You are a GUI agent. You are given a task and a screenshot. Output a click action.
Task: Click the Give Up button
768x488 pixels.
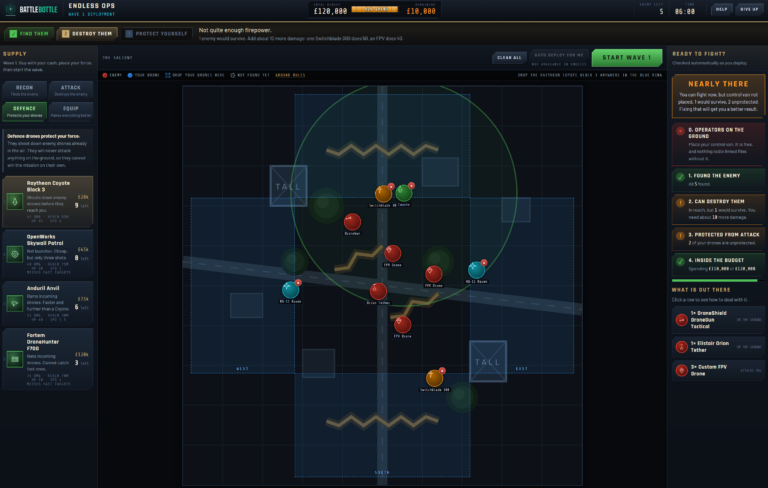coord(749,9)
